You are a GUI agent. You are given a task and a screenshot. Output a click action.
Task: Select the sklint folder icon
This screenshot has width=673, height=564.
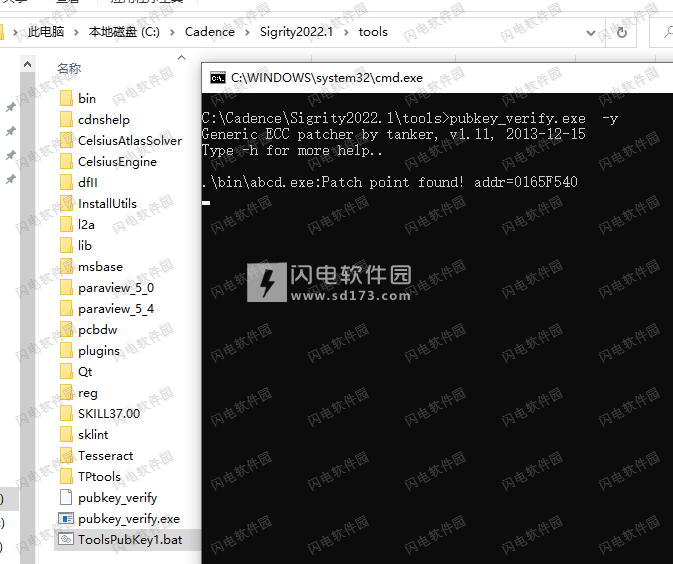click(x=66, y=435)
